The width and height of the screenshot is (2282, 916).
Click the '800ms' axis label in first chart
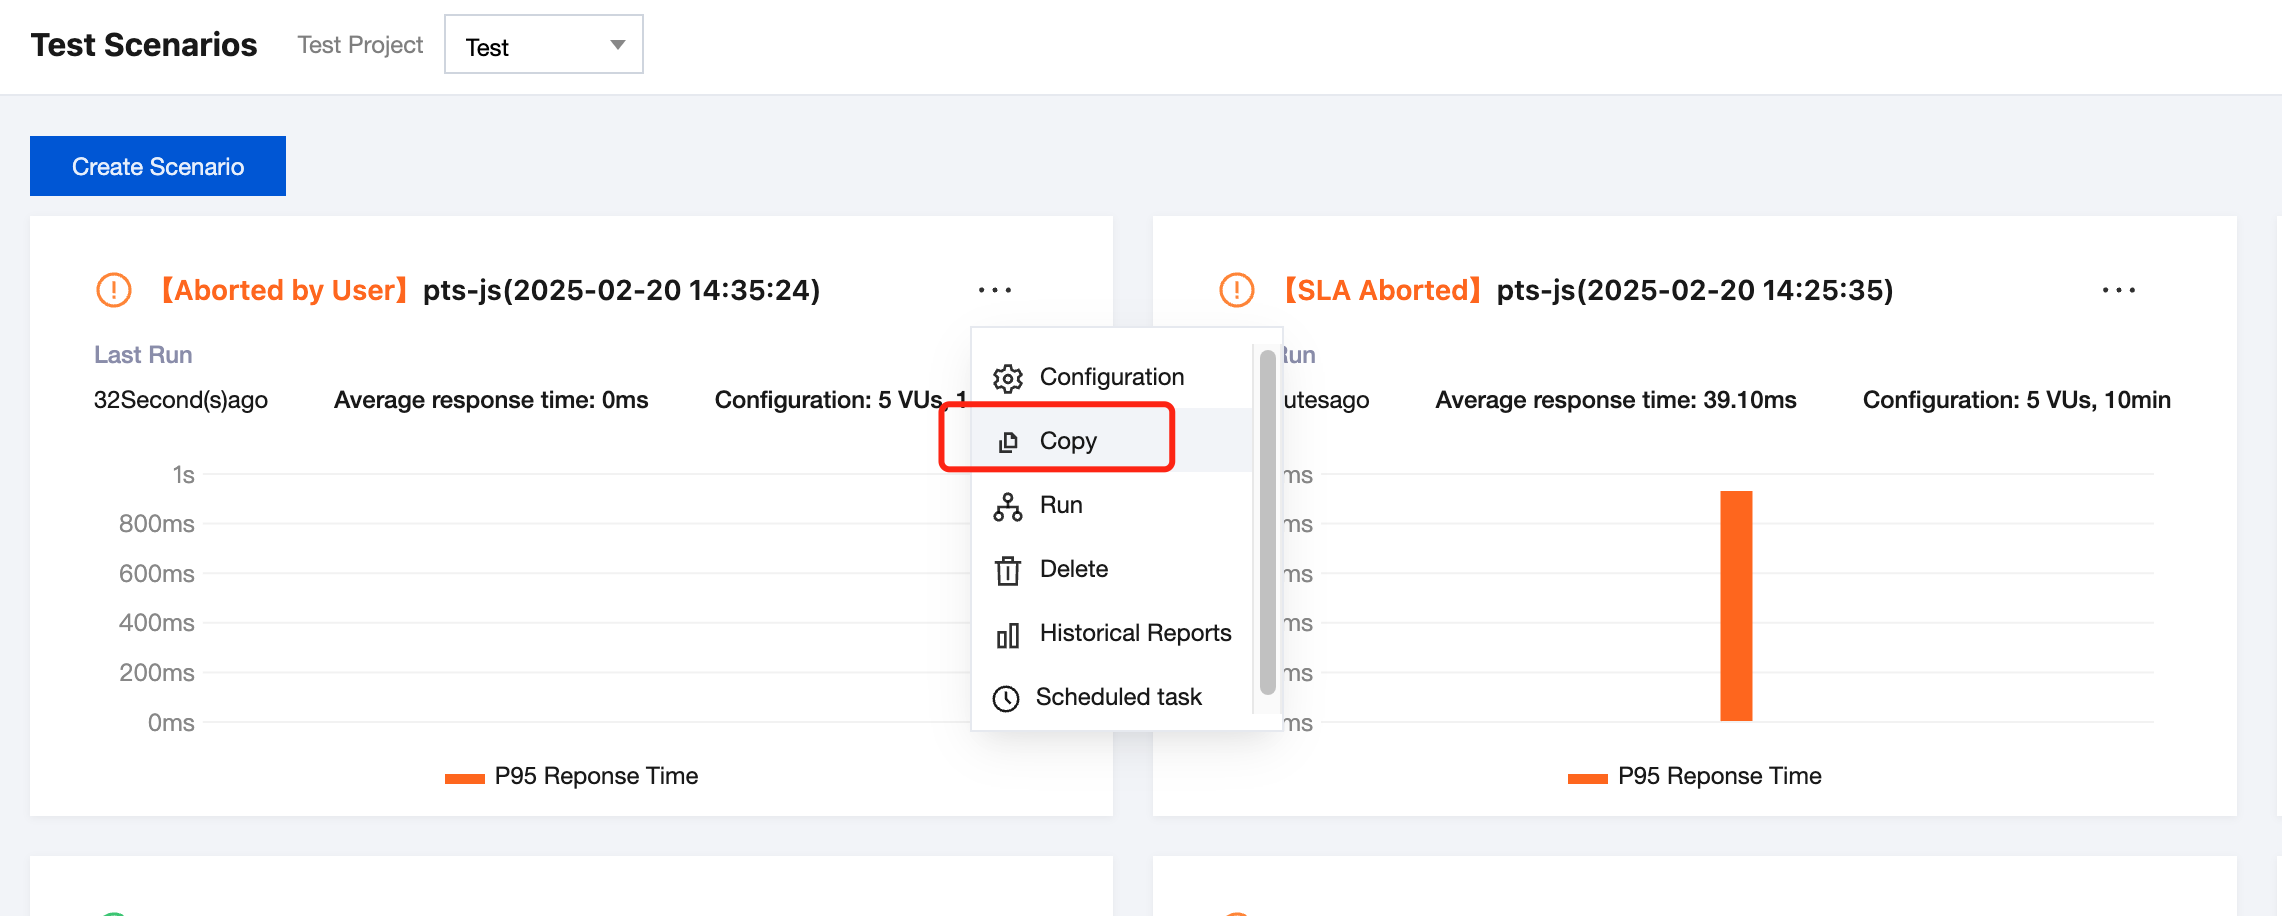tap(157, 524)
